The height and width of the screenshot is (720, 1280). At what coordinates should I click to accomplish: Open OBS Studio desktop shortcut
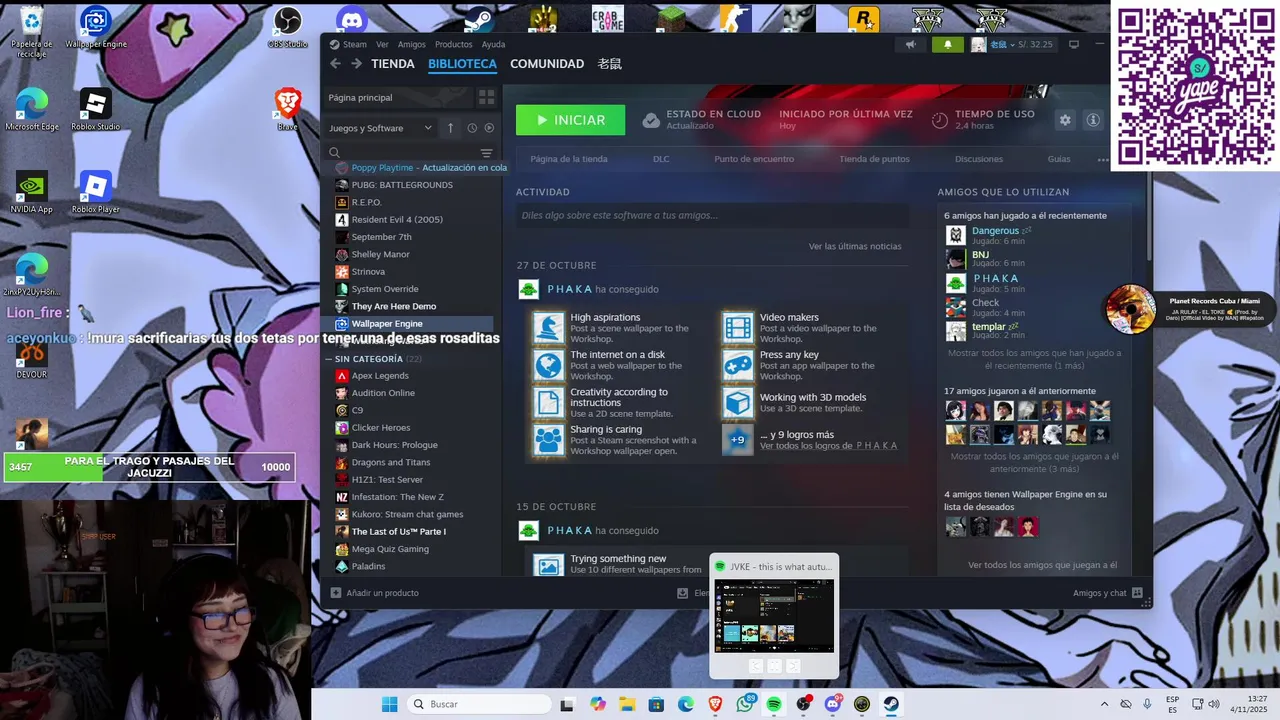(288, 26)
